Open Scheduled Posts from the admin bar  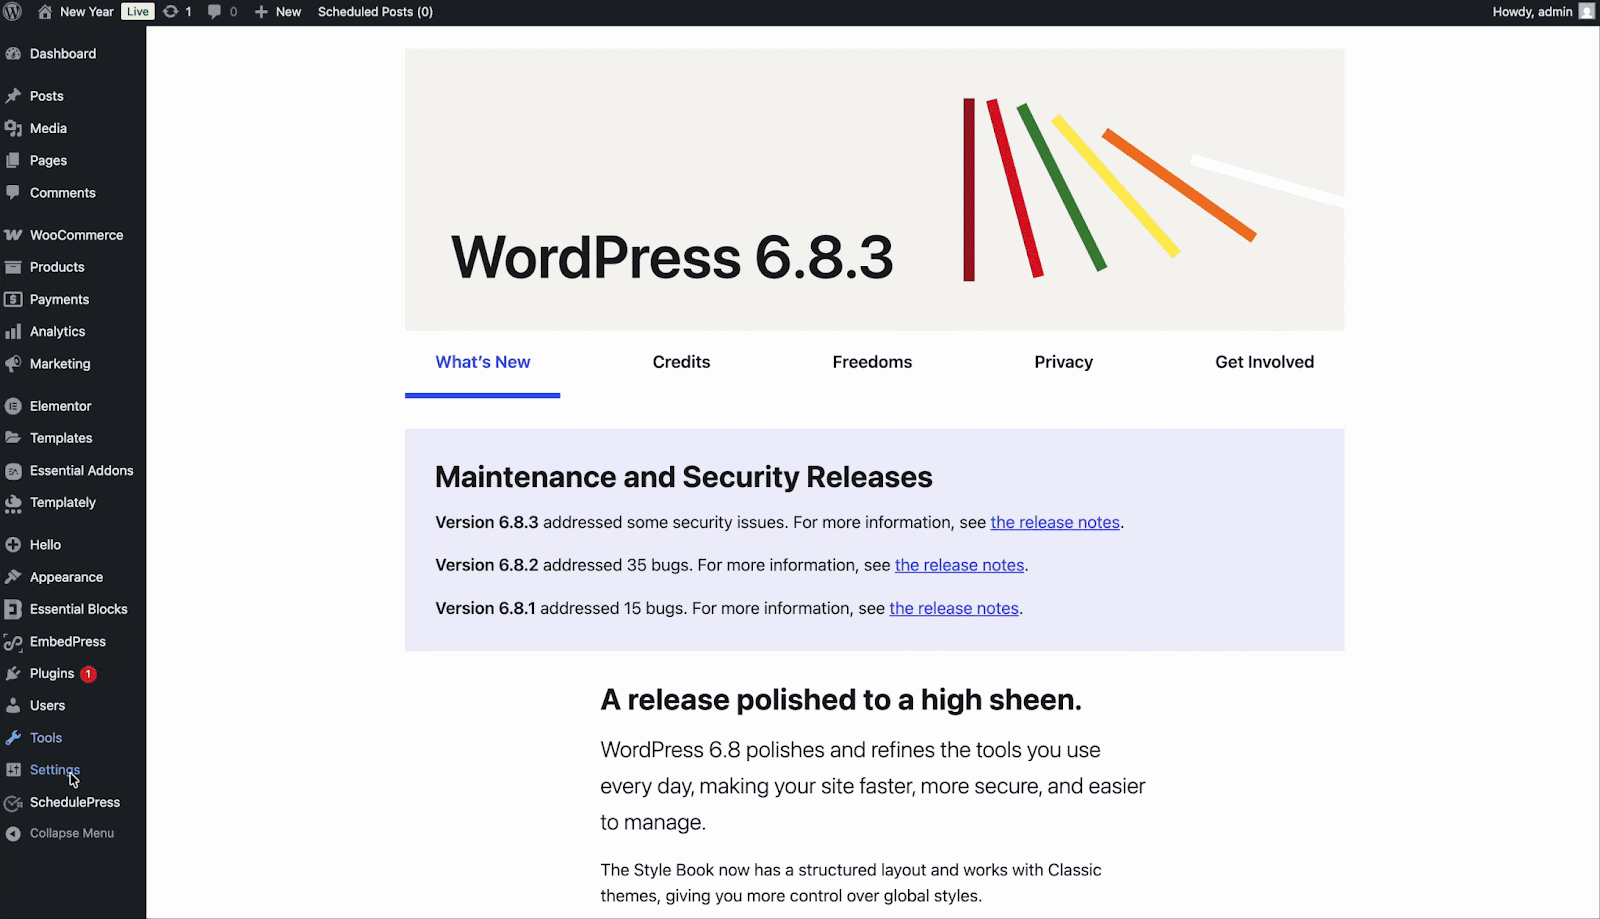[375, 11]
